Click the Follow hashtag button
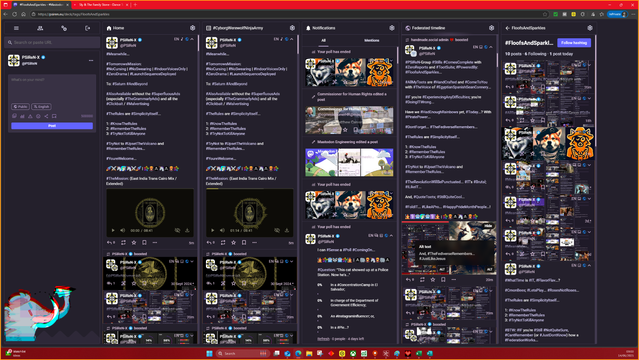639x360 pixels. [574, 42]
